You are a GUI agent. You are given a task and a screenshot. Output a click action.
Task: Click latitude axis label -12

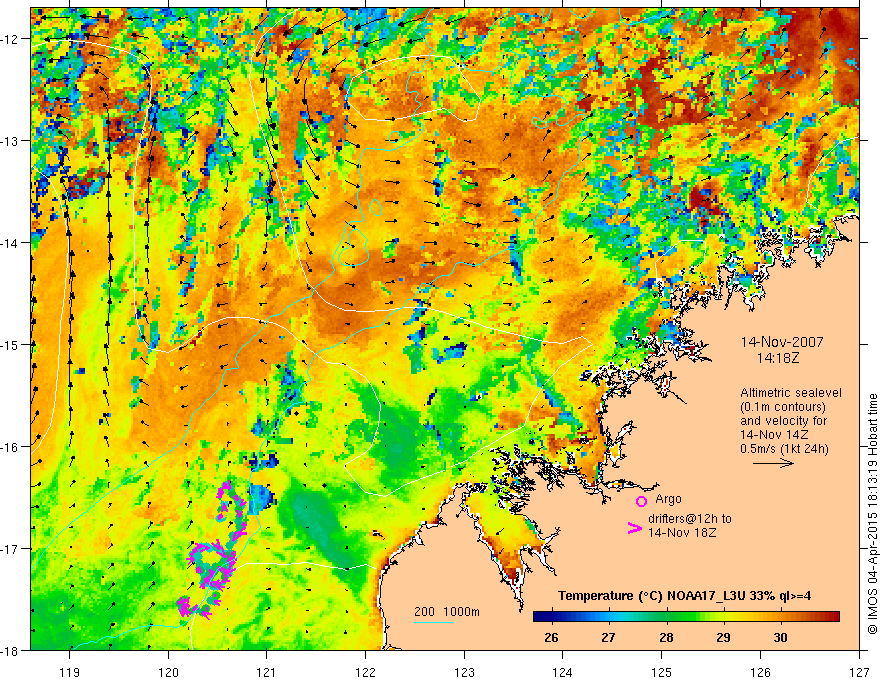coord(10,39)
